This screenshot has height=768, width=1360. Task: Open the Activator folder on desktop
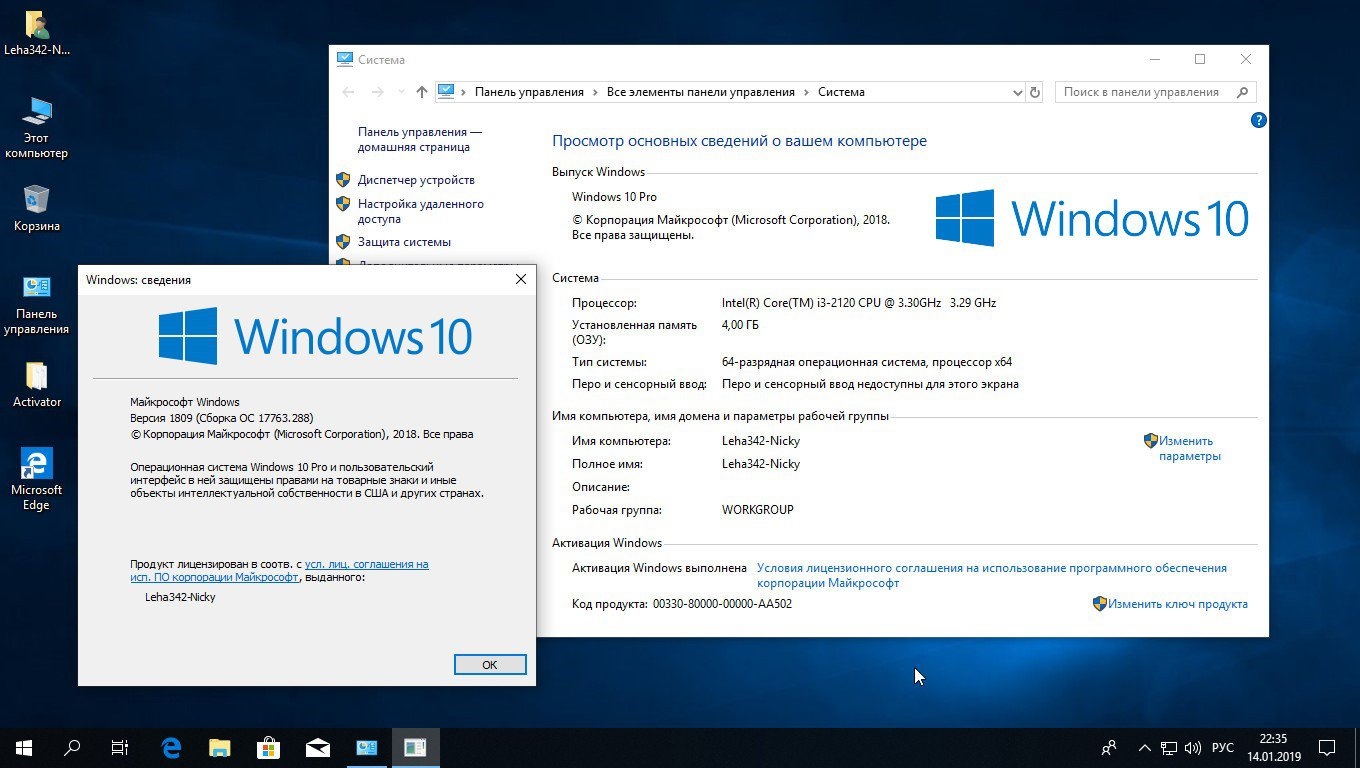point(37,384)
